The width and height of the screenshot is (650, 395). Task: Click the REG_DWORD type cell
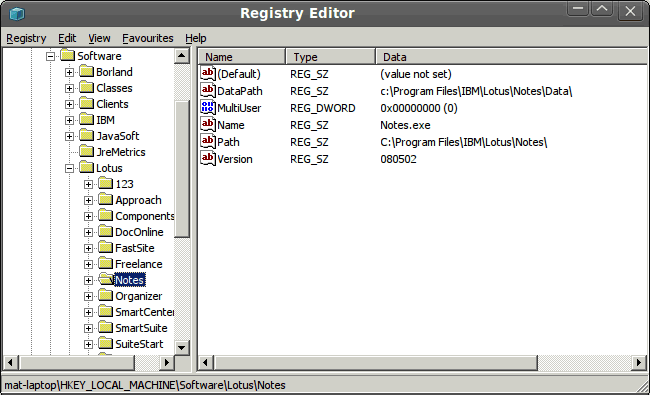coord(323,108)
